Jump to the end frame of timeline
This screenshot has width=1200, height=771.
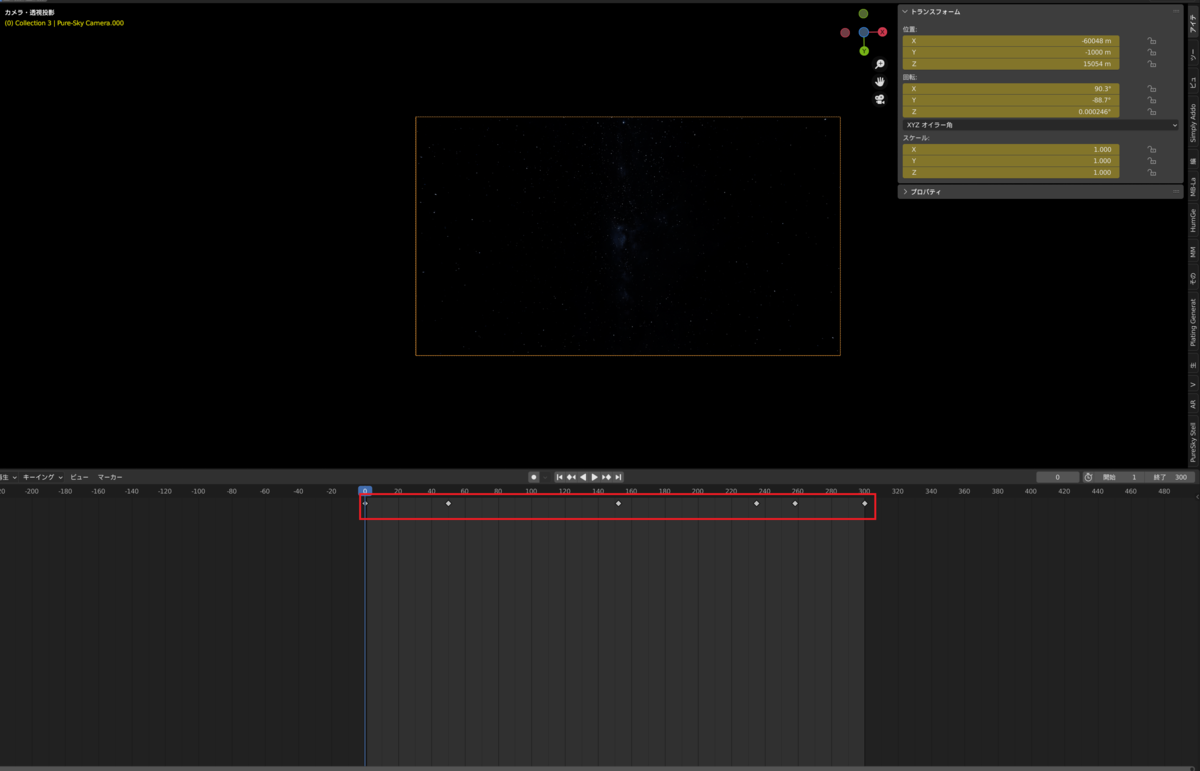click(x=619, y=477)
